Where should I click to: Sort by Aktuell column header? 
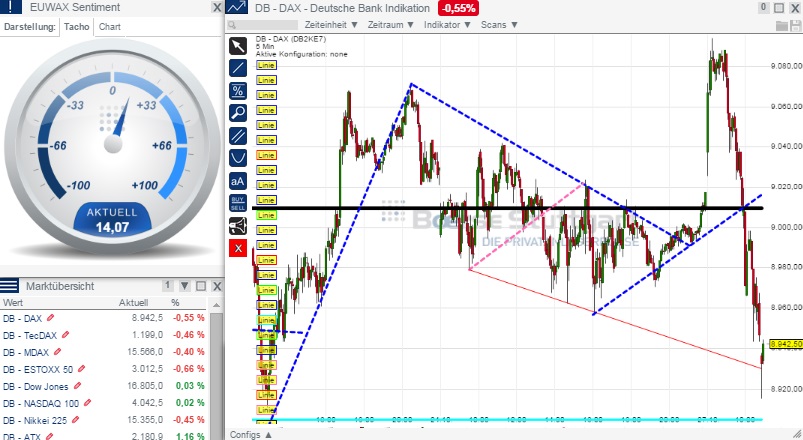point(134,303)
